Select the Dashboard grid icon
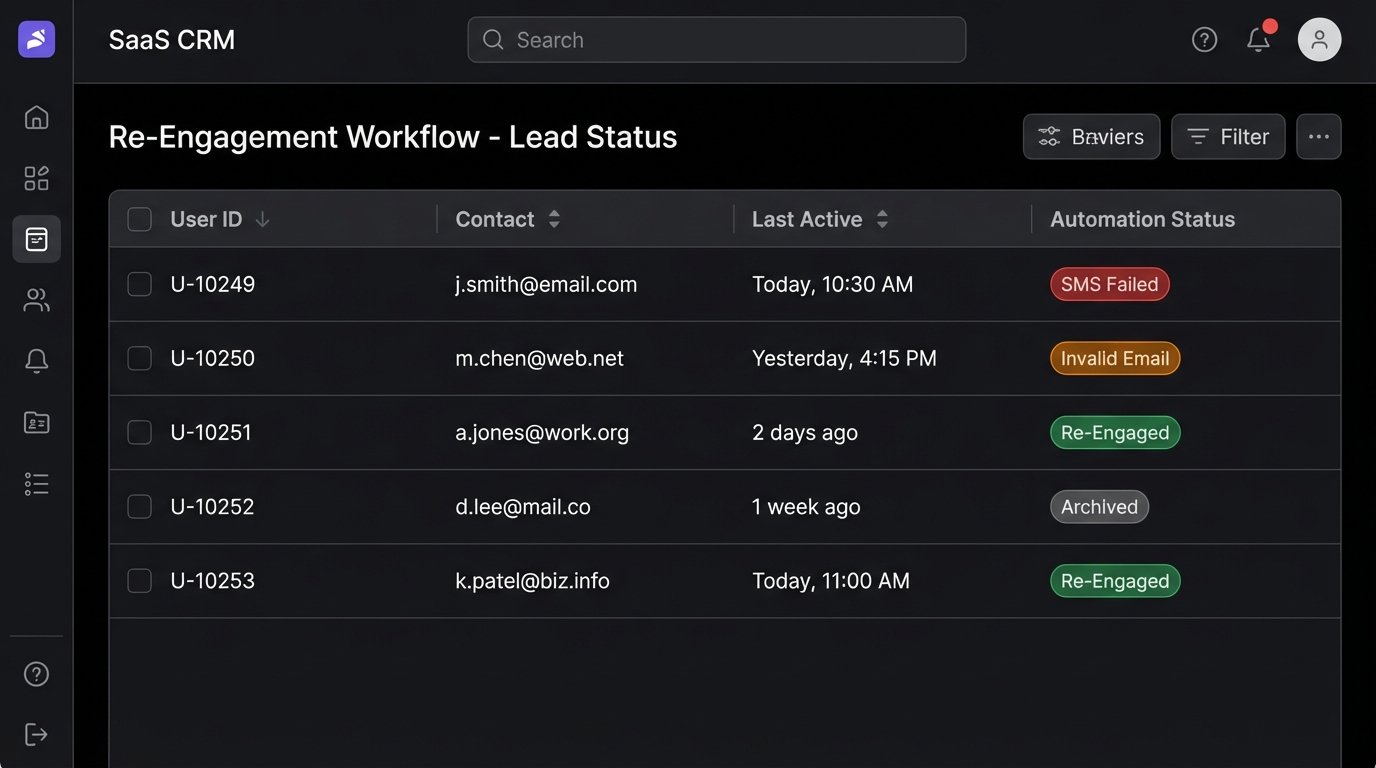 point(36,177)
